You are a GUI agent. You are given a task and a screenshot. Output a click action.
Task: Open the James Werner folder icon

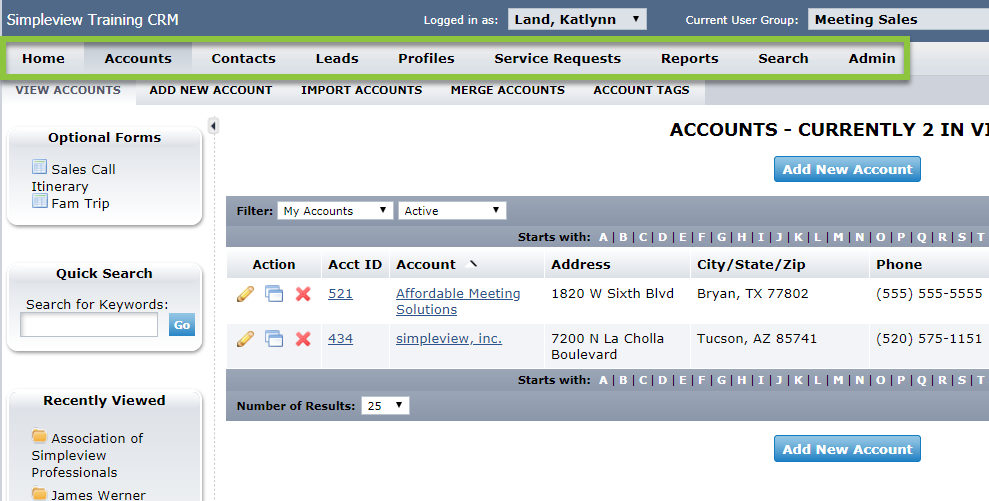pos(39,493)
